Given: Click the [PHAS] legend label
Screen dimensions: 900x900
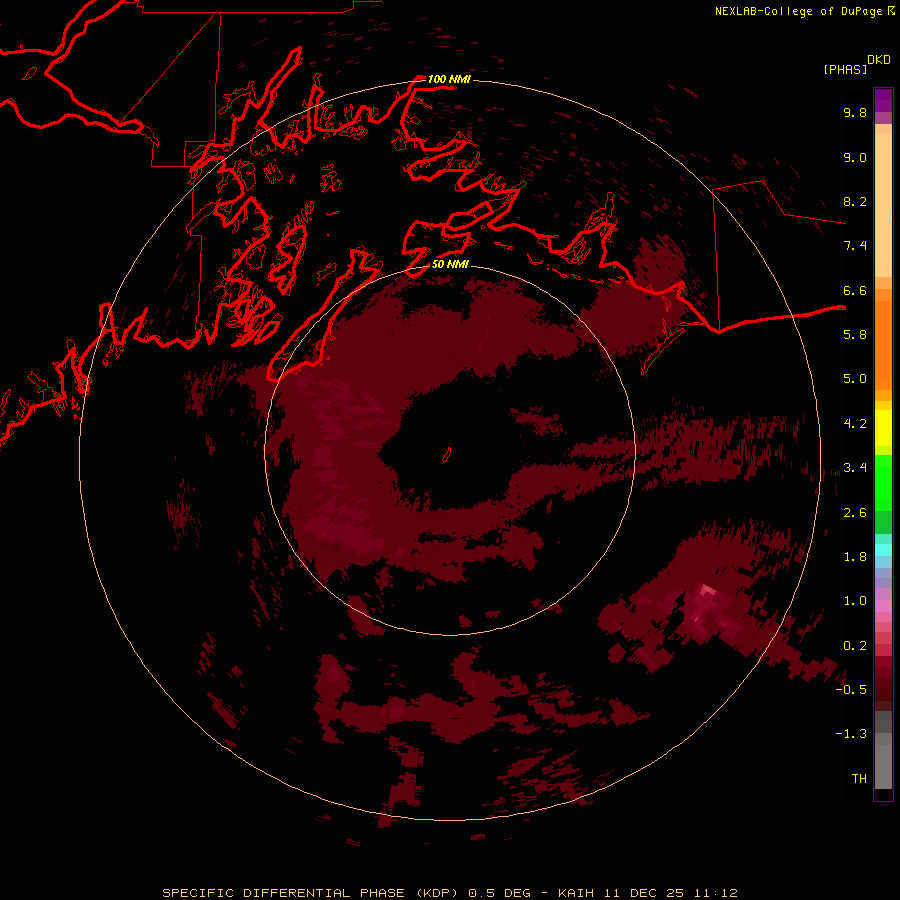Looking at the screenshot, I should 845,70.
